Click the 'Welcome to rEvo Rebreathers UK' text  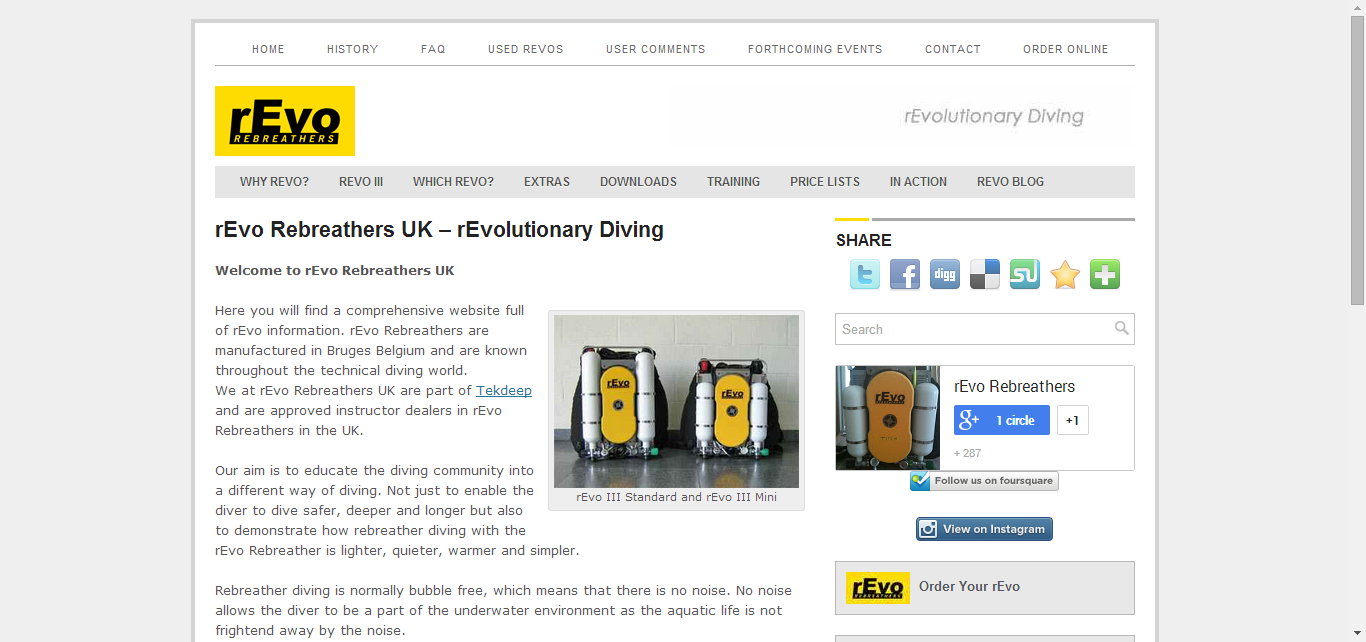click(x=335, y=270)
